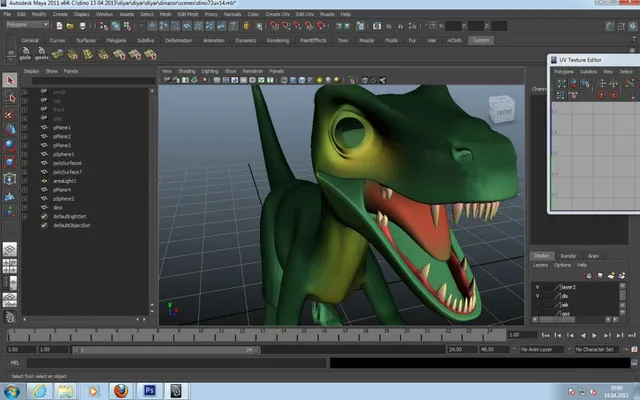
Task: Switch to four view layout
Action: click(x=10, y=266)
